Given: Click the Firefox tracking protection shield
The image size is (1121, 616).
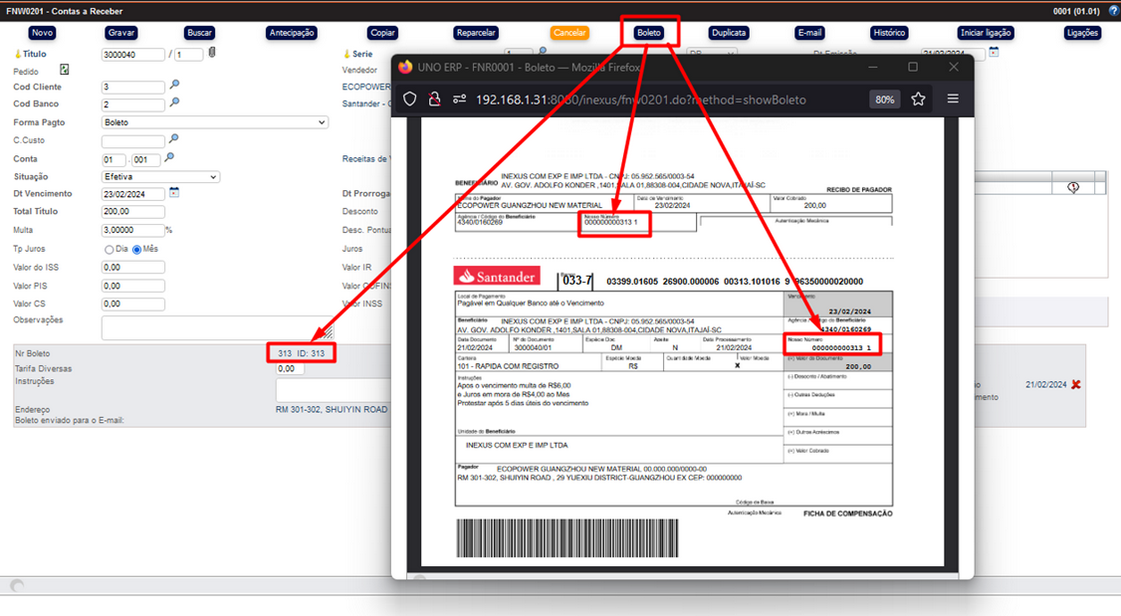Looking at the screenshot, I should coord(409,99).
